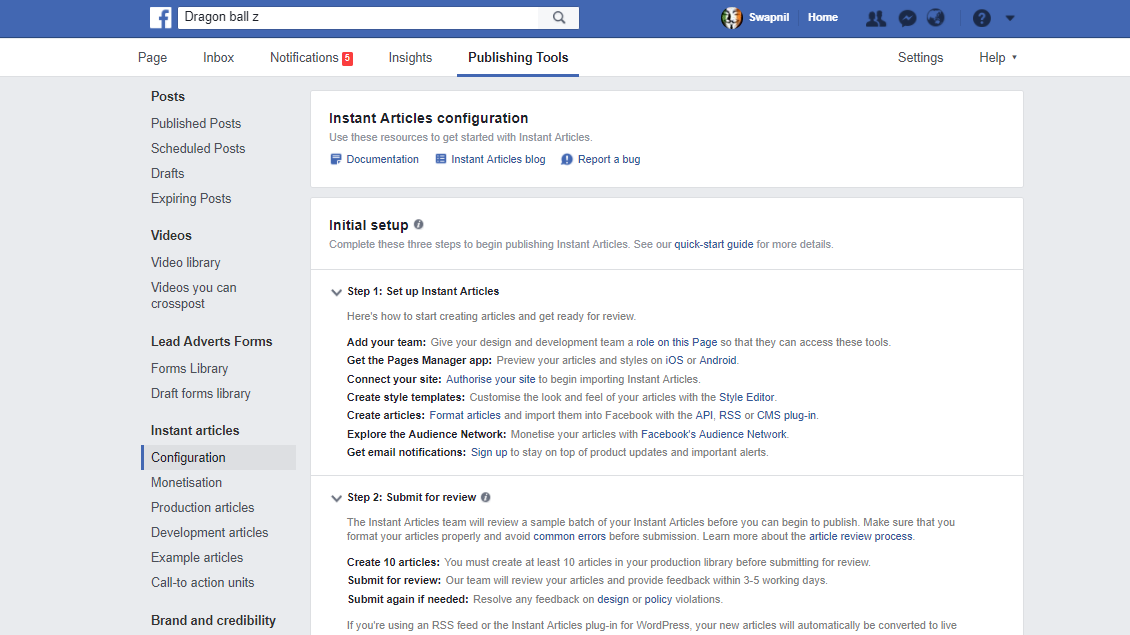Open Published Posts in sidebar
This screenshot has height=635, width=1130.
(196, 123)
